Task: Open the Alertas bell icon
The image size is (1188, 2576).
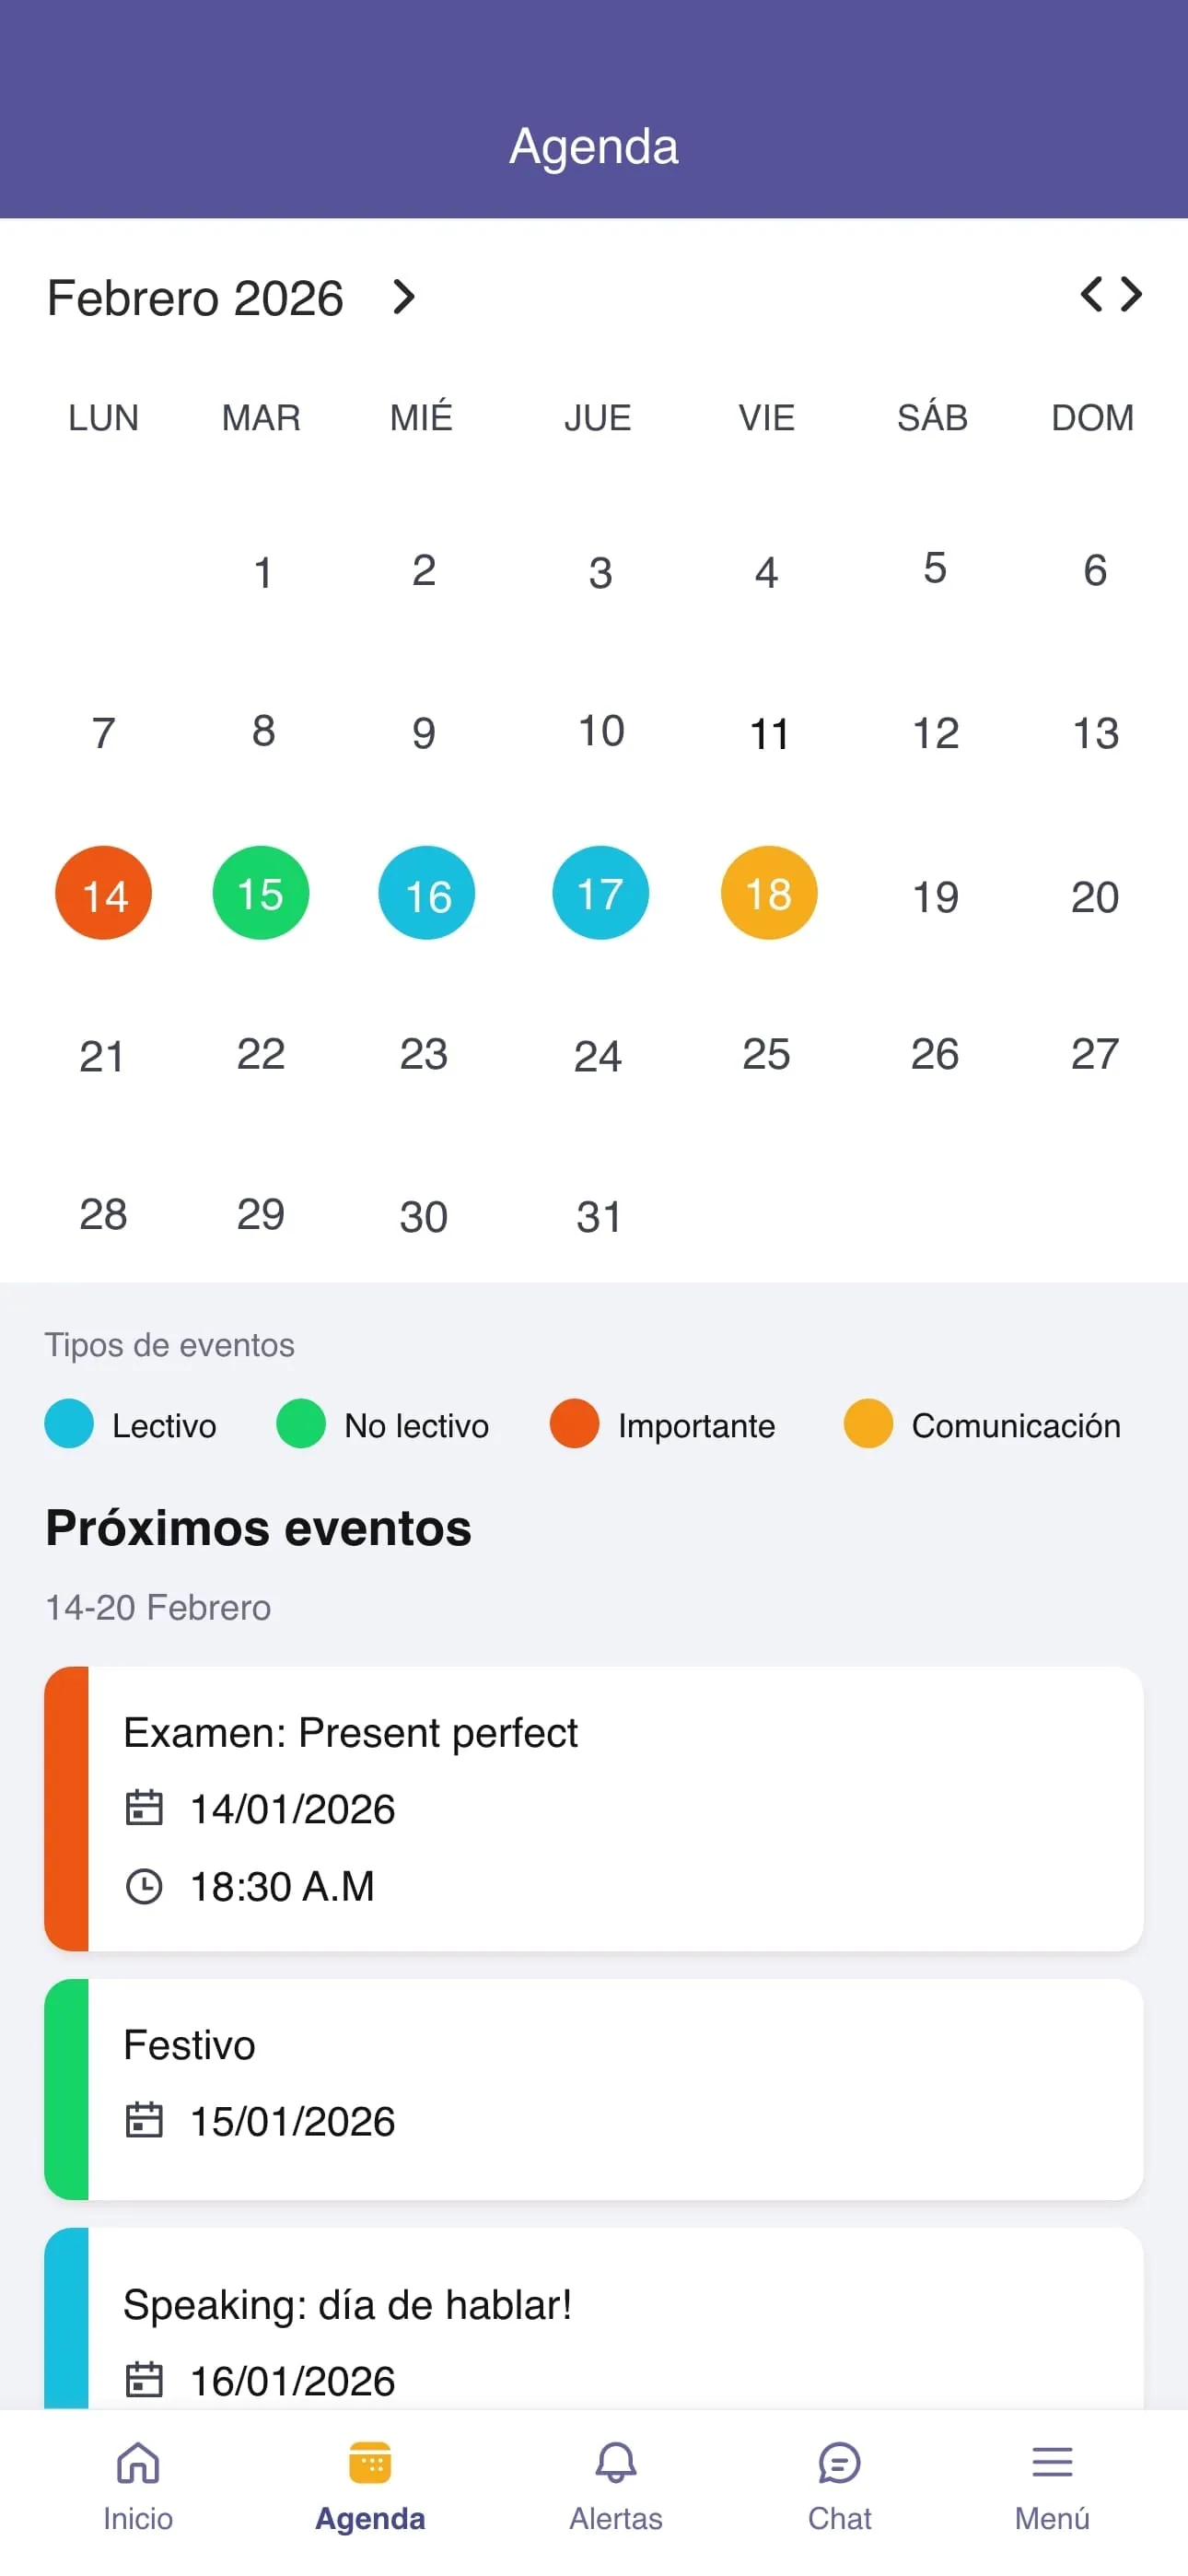Action: tap(616, 2463)
